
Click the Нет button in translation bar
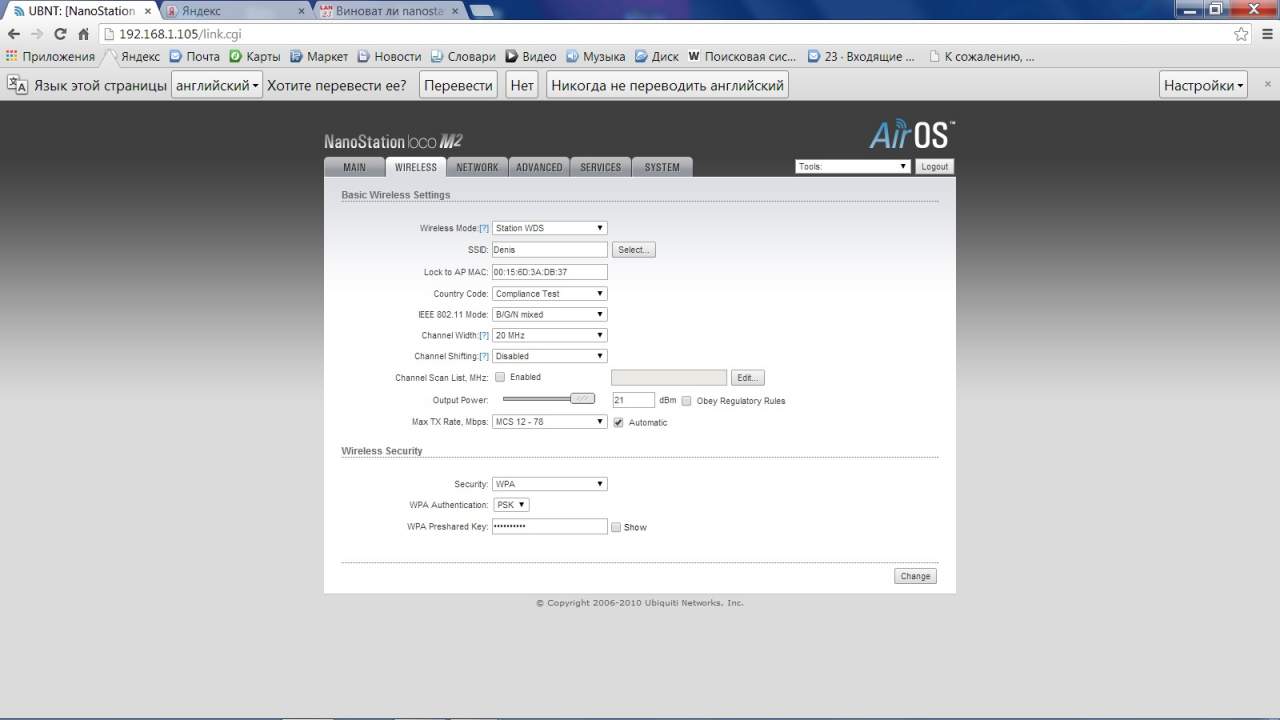(x=522, y=85)
